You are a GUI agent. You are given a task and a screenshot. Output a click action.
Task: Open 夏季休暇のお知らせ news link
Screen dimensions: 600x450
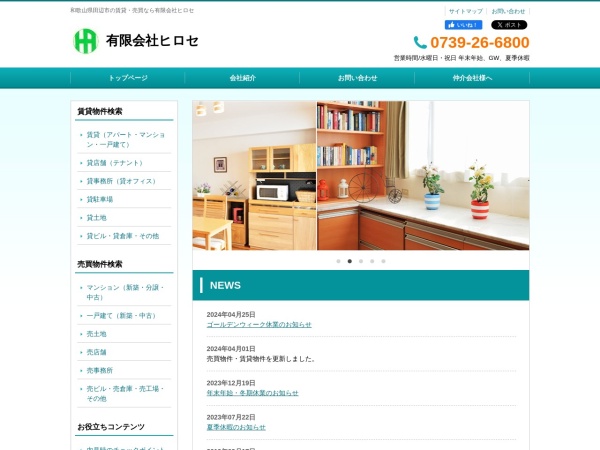[236, 427]
